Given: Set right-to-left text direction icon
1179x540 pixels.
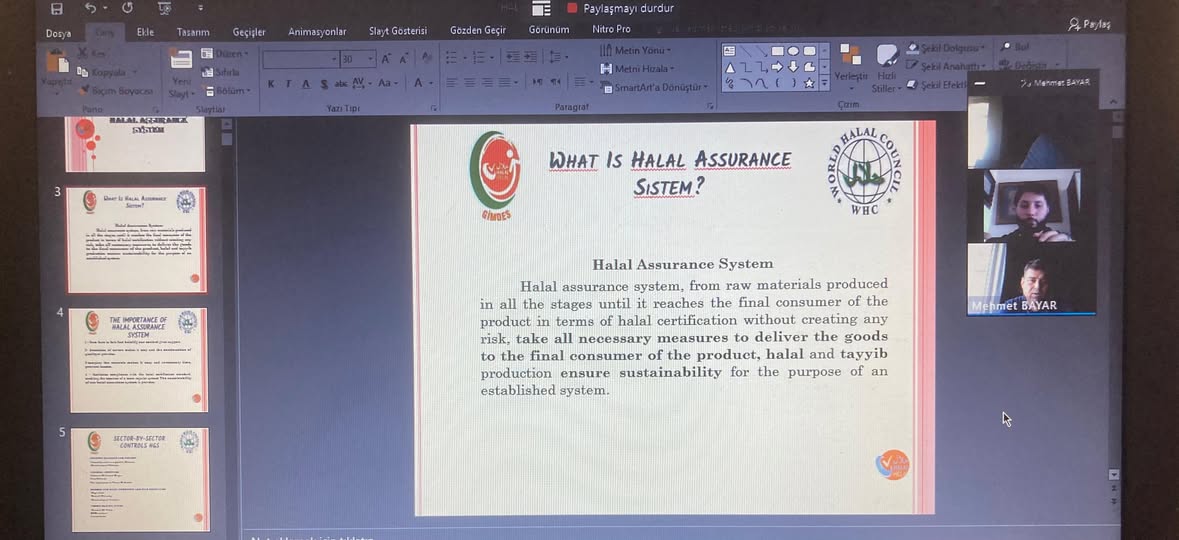Looking at the screenshot, I should (556, 82).
